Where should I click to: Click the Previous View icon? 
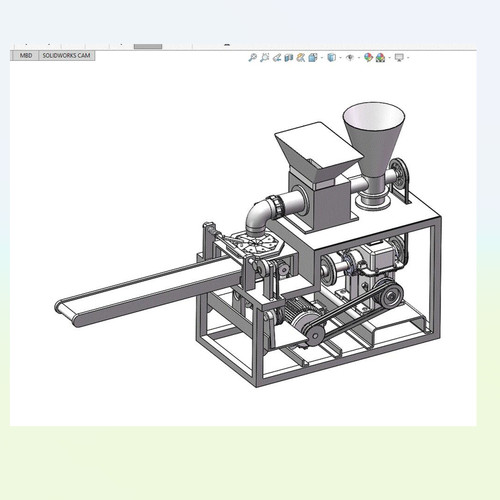(276, 58)
